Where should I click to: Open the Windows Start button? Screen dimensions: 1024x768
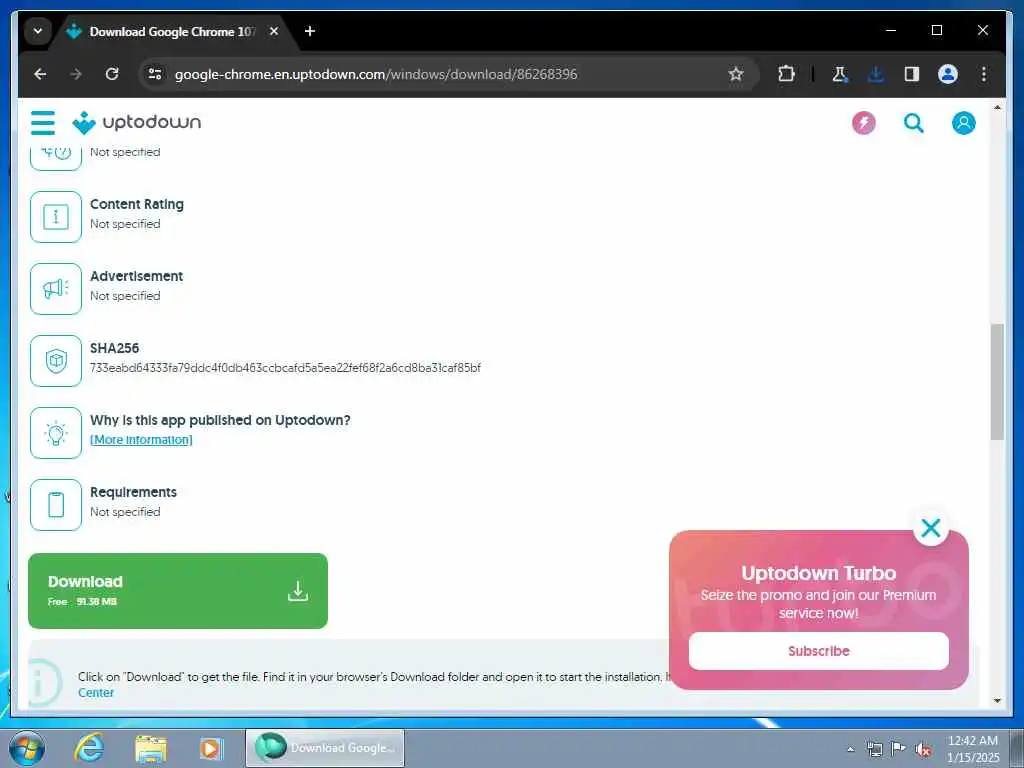coord(27,748)
